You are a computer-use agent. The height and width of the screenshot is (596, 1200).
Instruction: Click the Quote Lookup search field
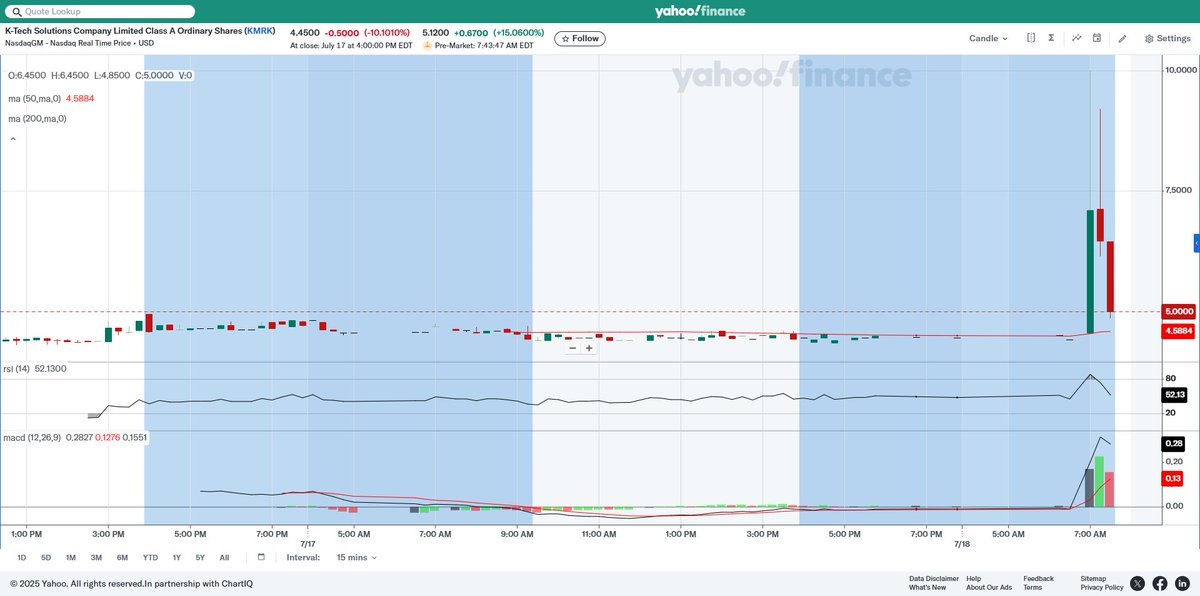click(x=100, y=12)
